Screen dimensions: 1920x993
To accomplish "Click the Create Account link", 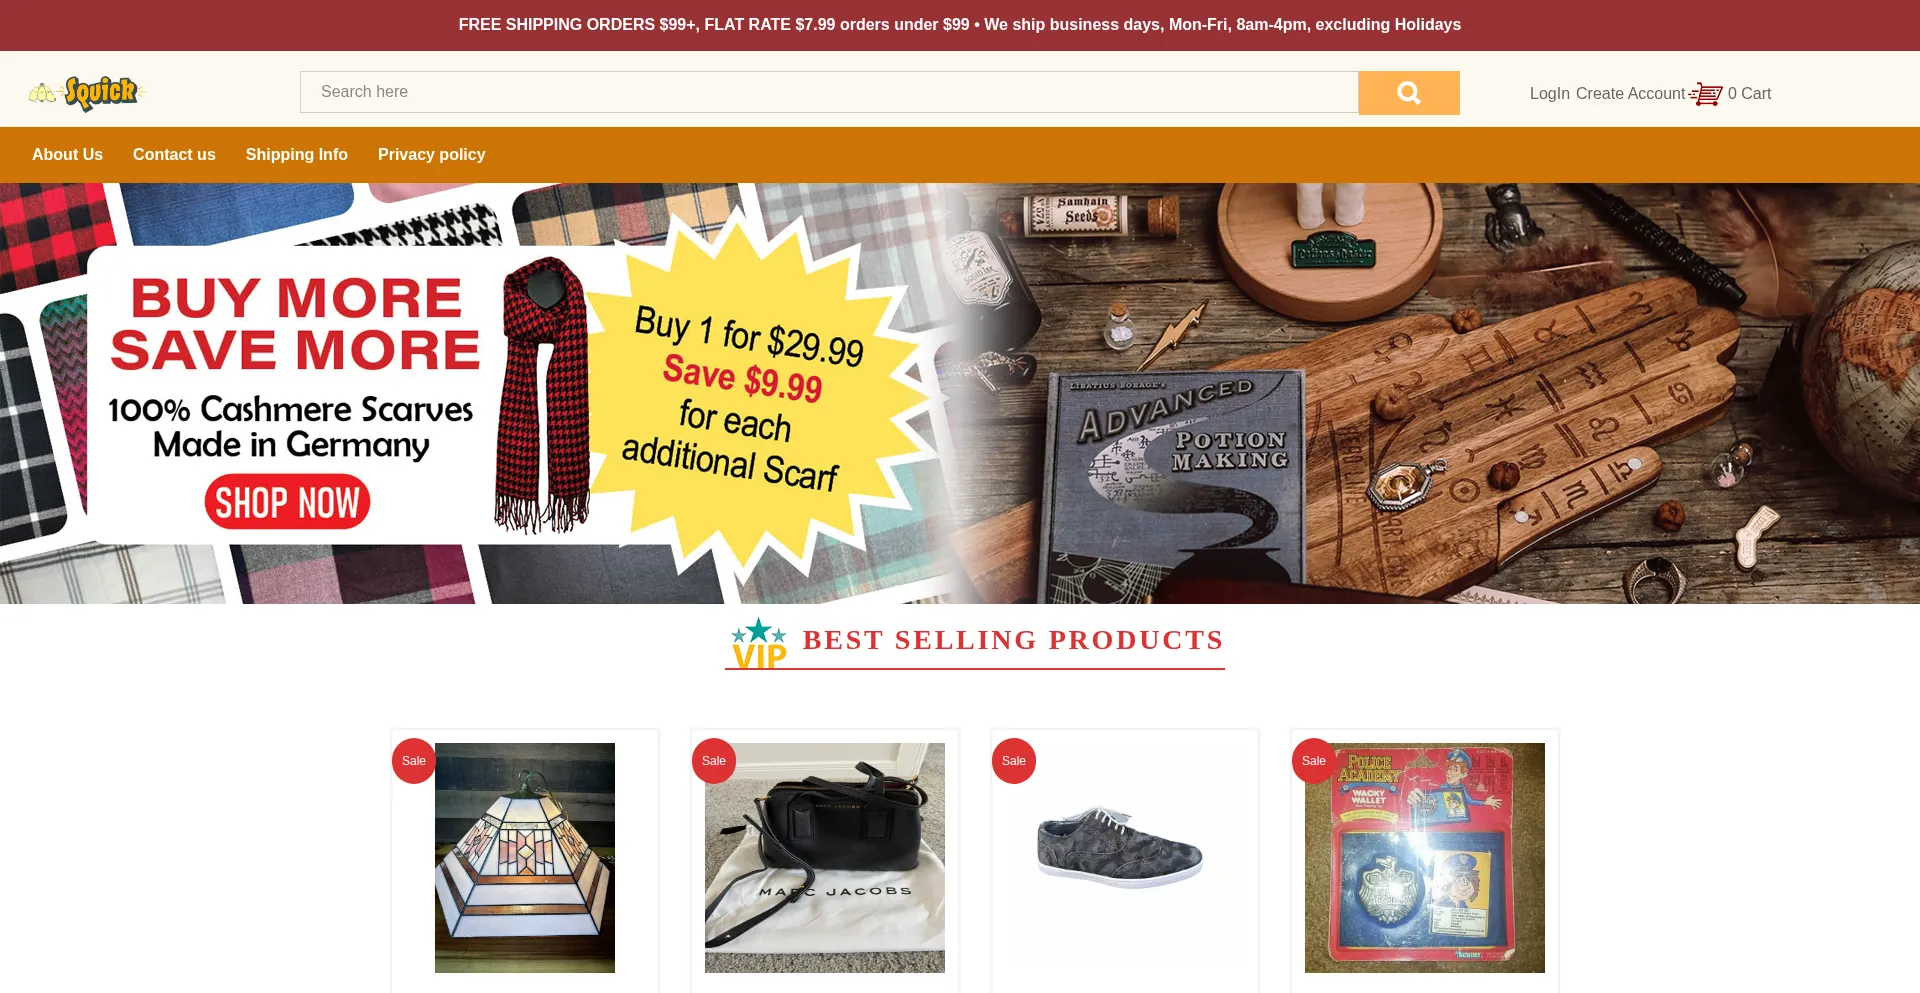I will [1630, 94].
